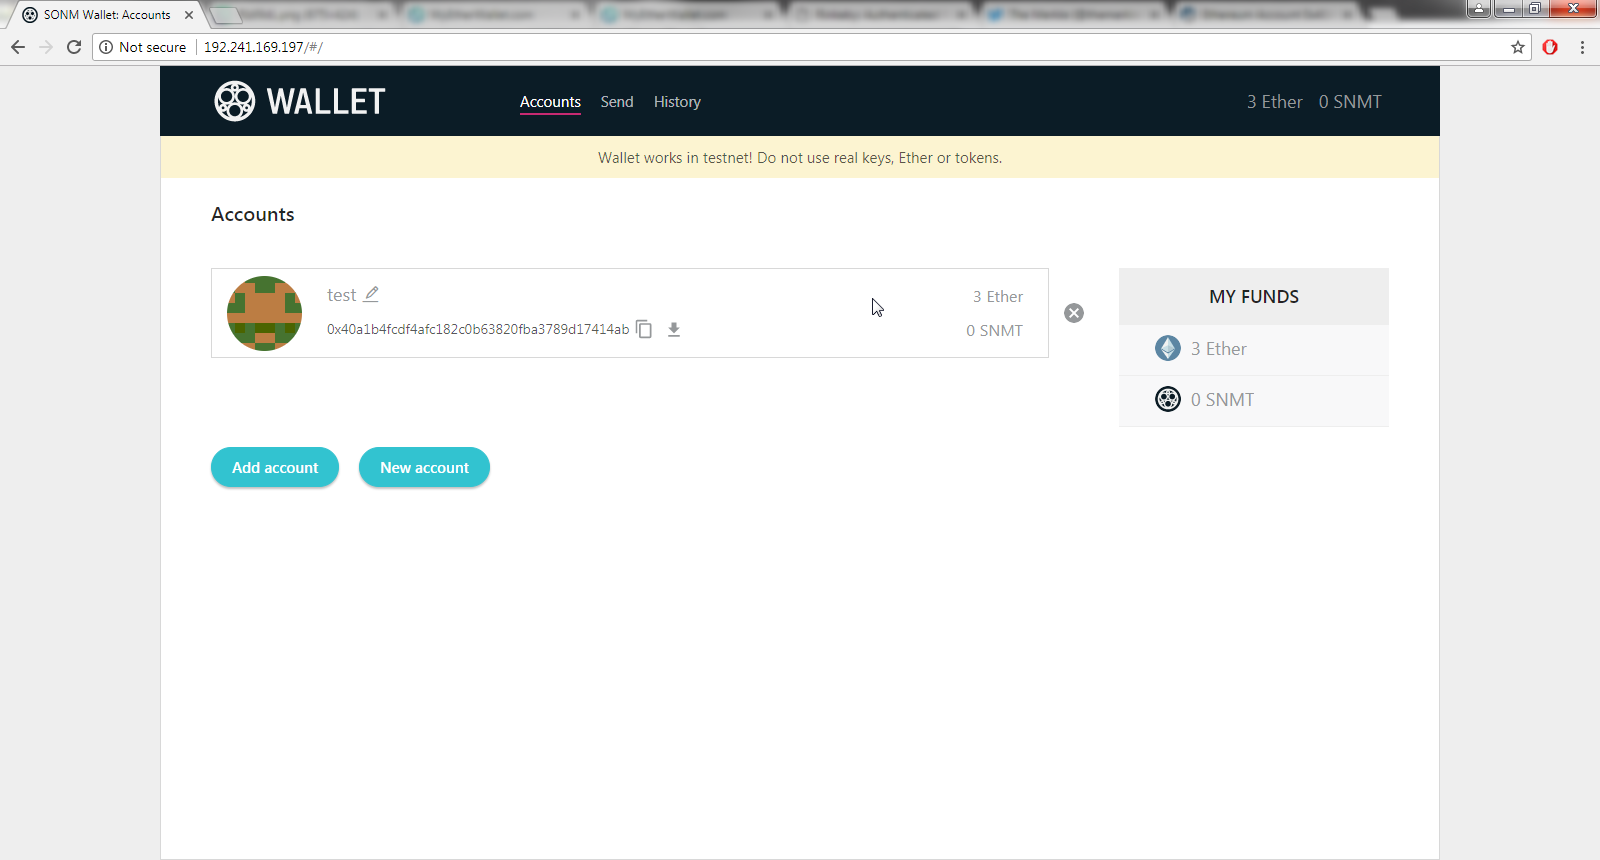Viewport: 1600px width, 860px height.
Task: Open the Send tab
Action: (x=617, y=102)
